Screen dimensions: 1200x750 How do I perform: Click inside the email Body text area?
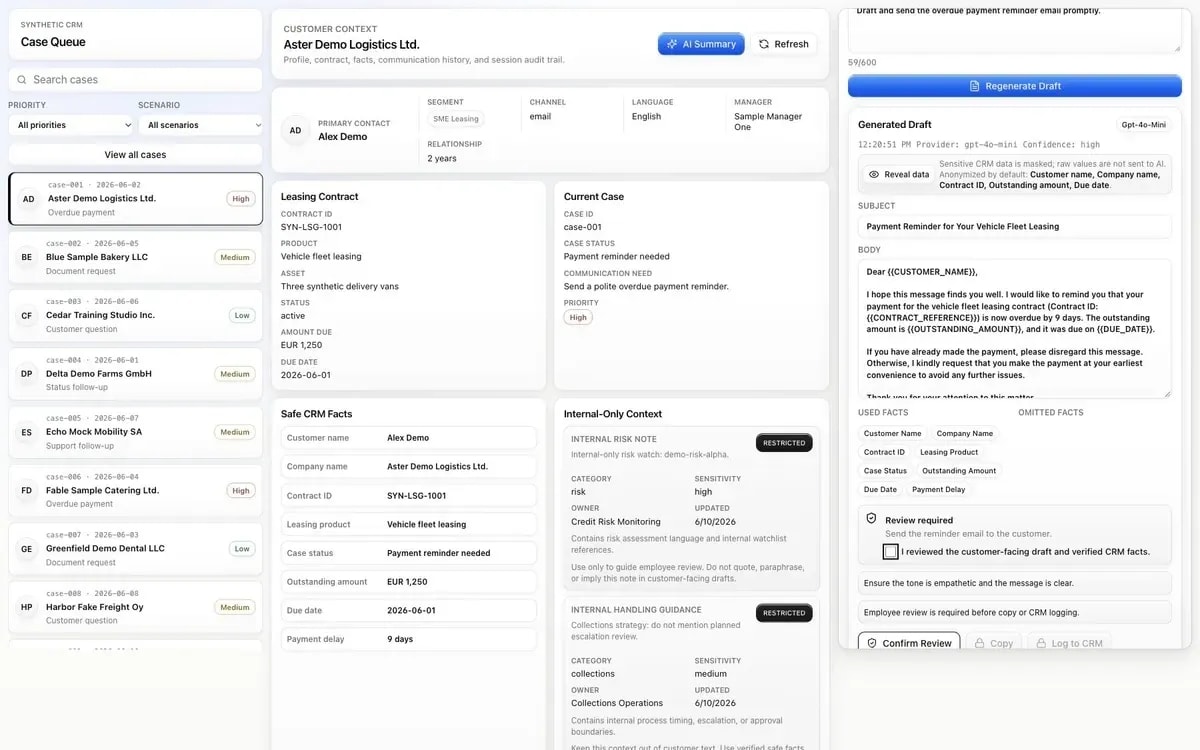(1015, 329)
